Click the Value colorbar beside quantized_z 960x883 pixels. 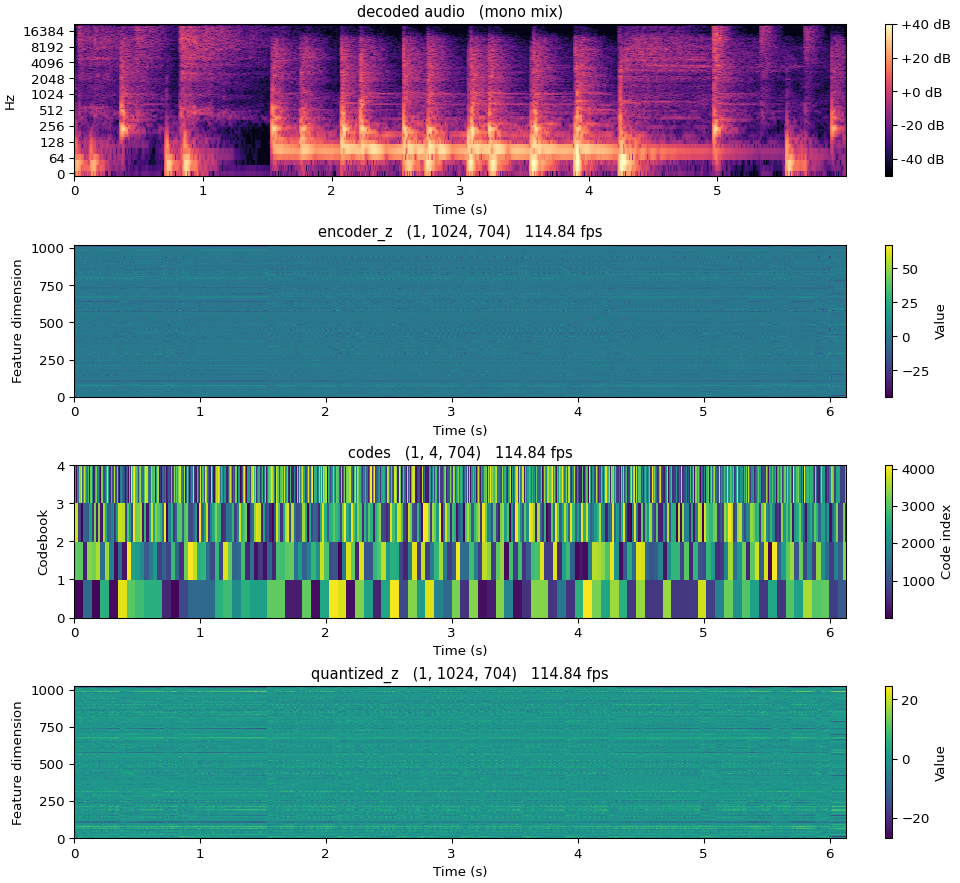[x=889, y=763]
